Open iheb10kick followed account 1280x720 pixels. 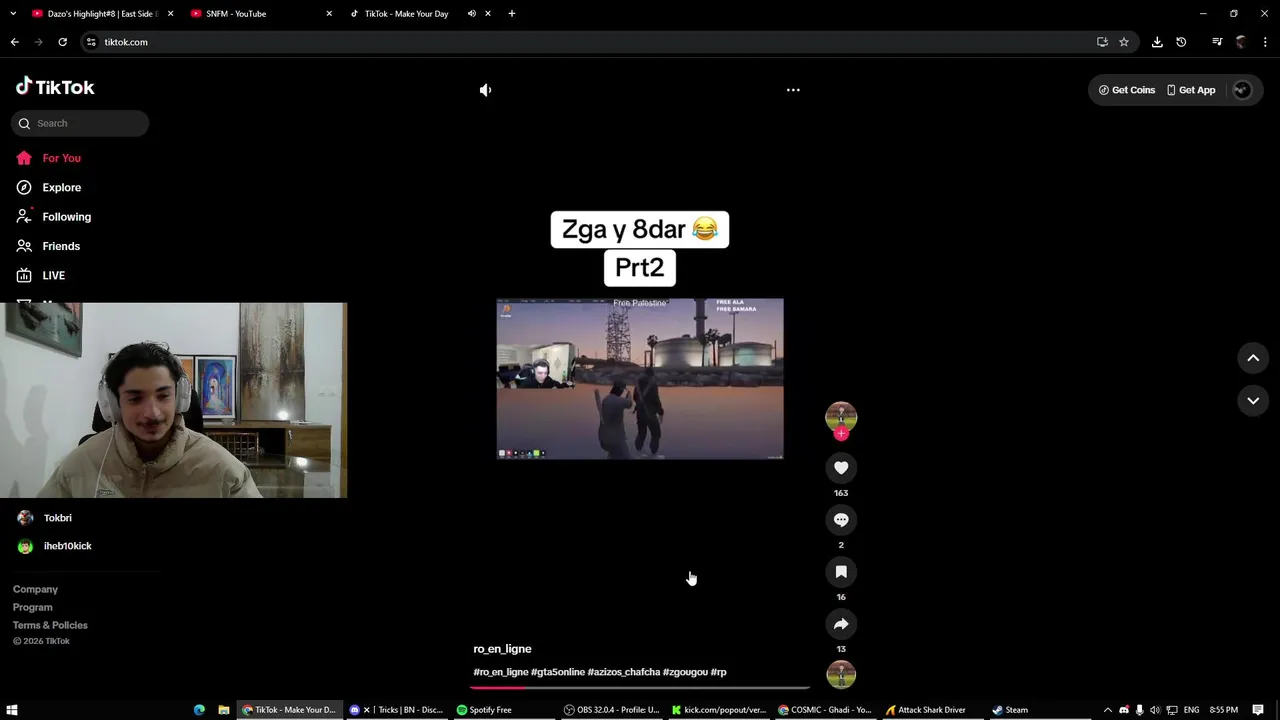pyautogui.click(x=55, y=546)
